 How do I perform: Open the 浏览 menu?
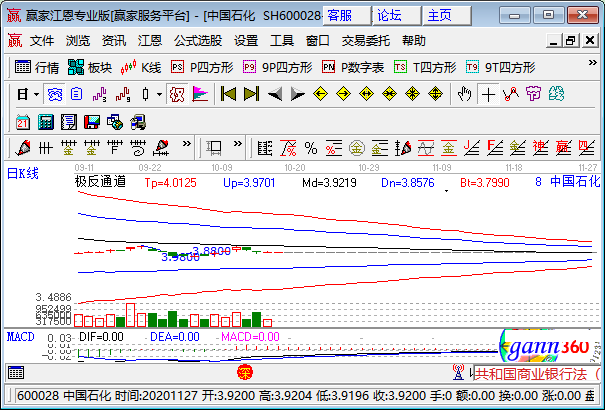[78, 40]
